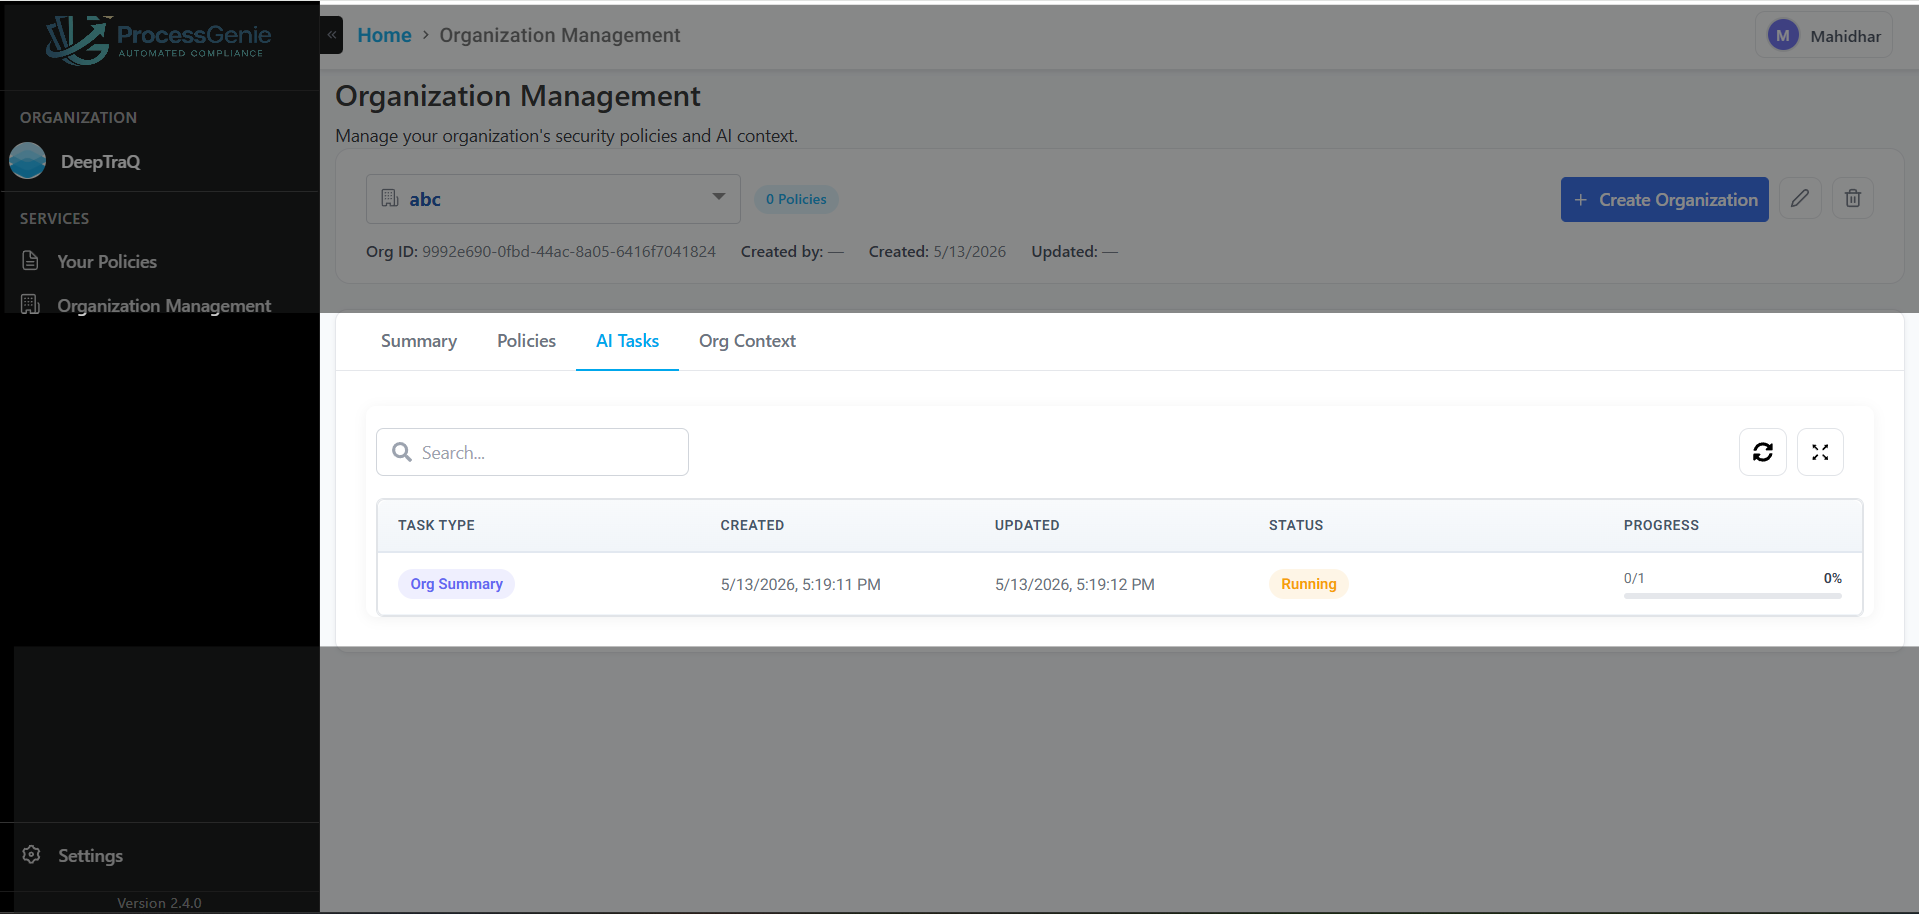Click the DeepTraQ organization avatar

[28, 161]
